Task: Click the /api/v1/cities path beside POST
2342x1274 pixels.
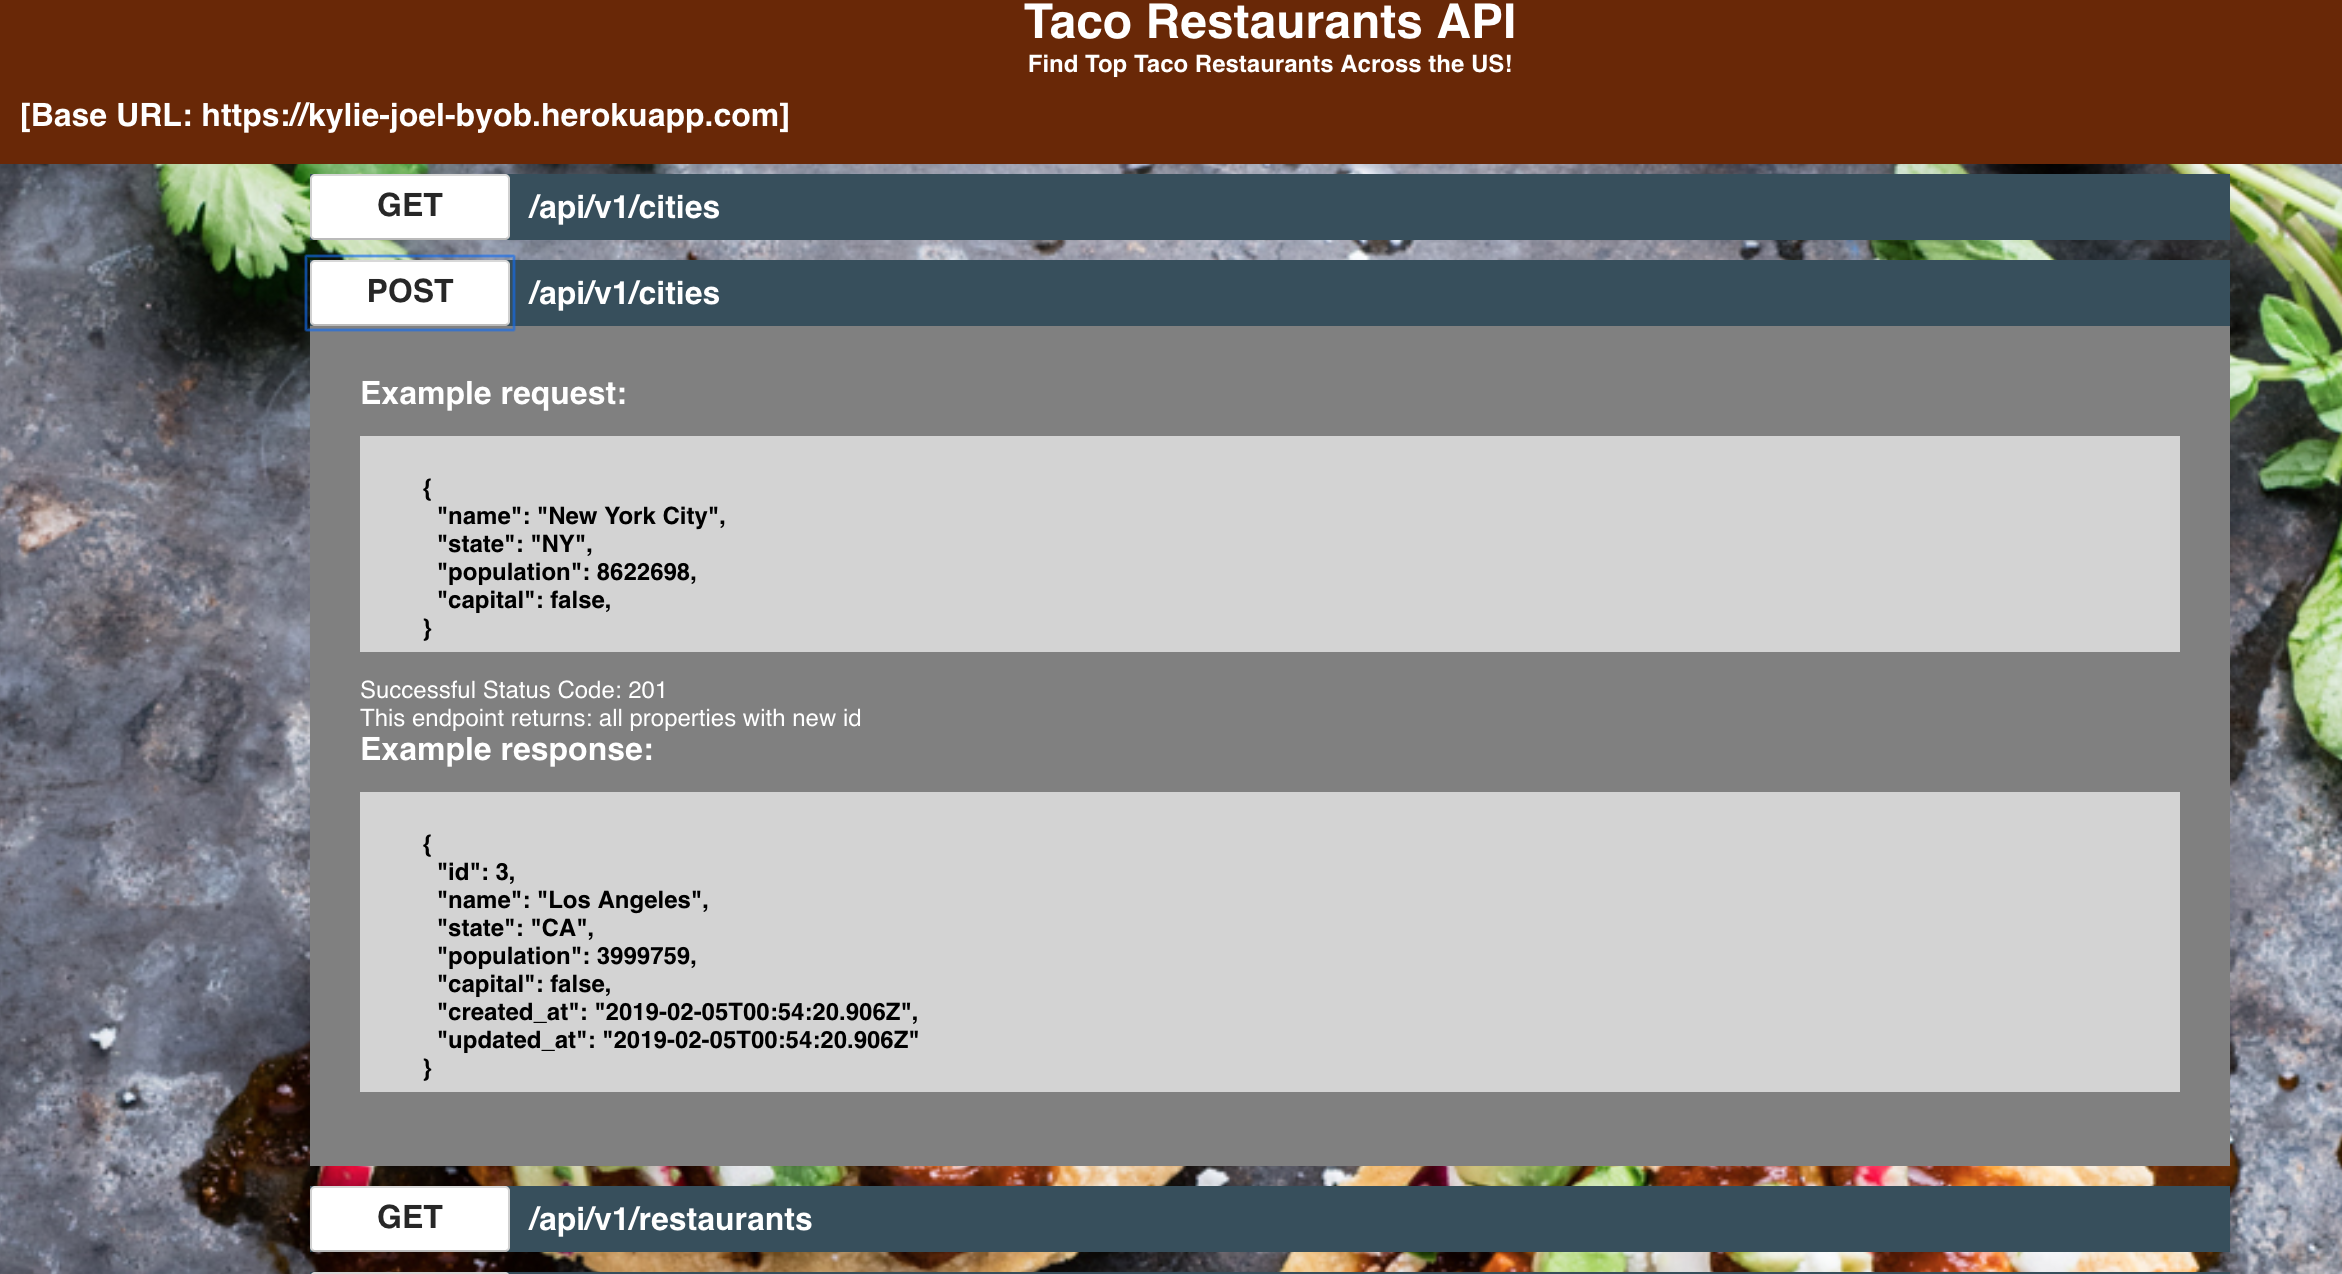Action: pos(623,293)
